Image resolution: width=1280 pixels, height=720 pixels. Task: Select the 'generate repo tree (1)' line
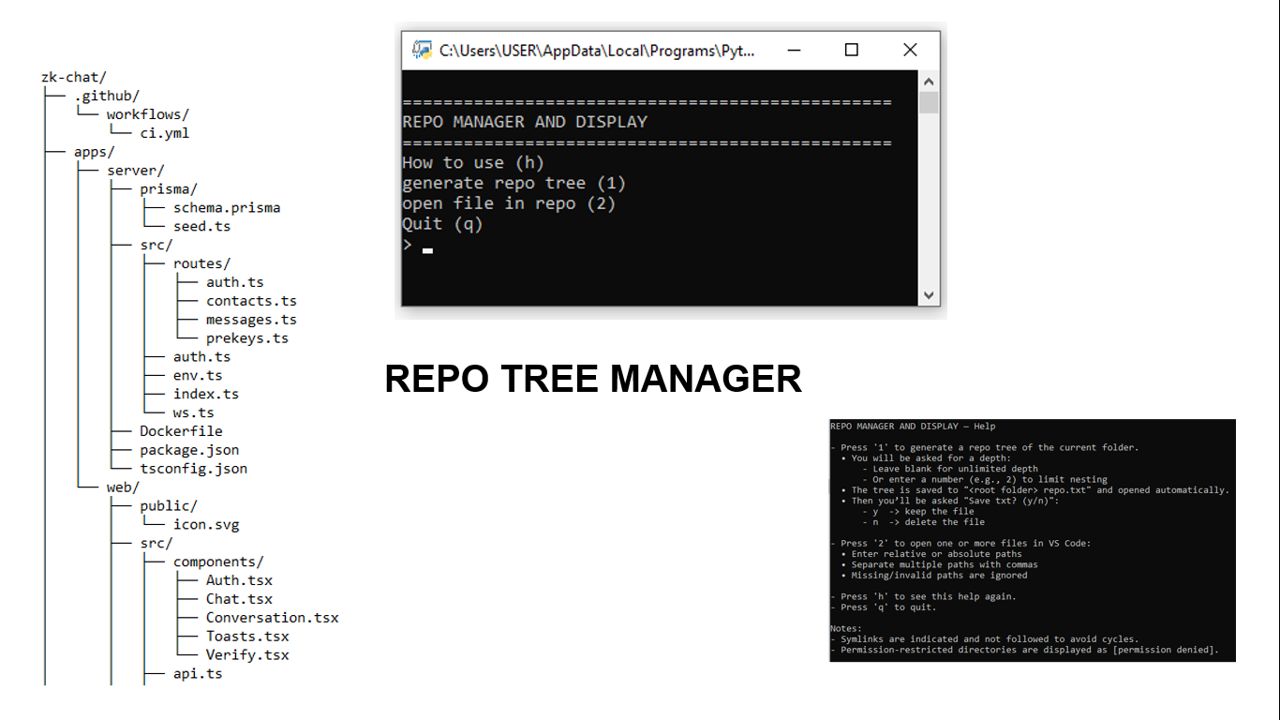pyautogui.click(x=514, y=183)
